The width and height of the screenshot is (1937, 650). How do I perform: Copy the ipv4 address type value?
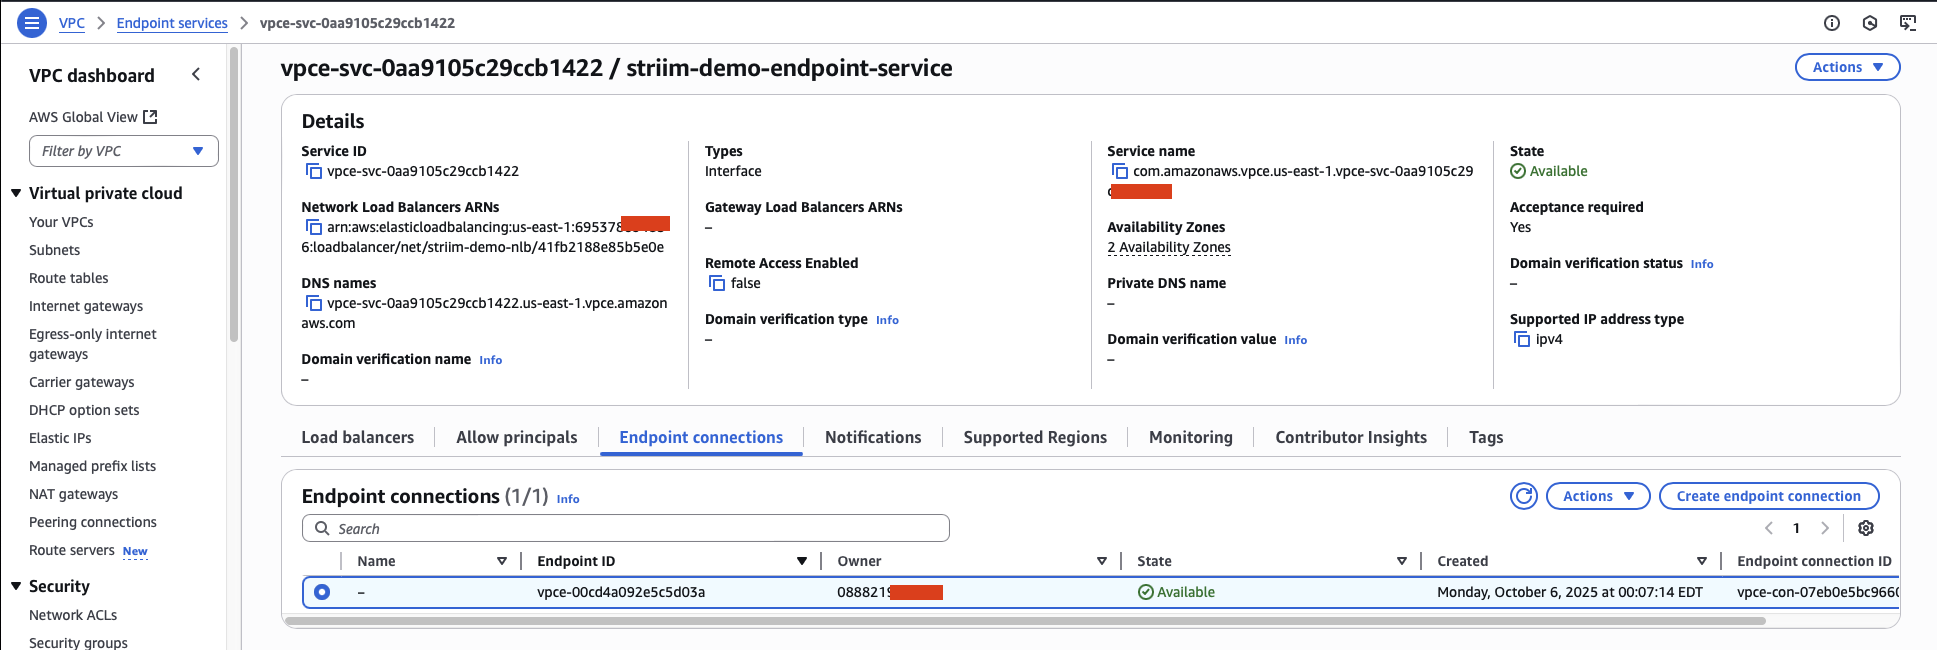(1521, 339)
